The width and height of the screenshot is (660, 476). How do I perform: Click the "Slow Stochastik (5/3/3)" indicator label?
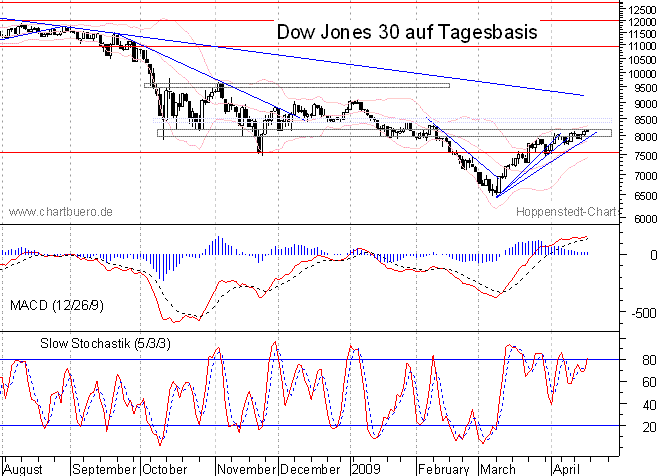click(105, 343)
